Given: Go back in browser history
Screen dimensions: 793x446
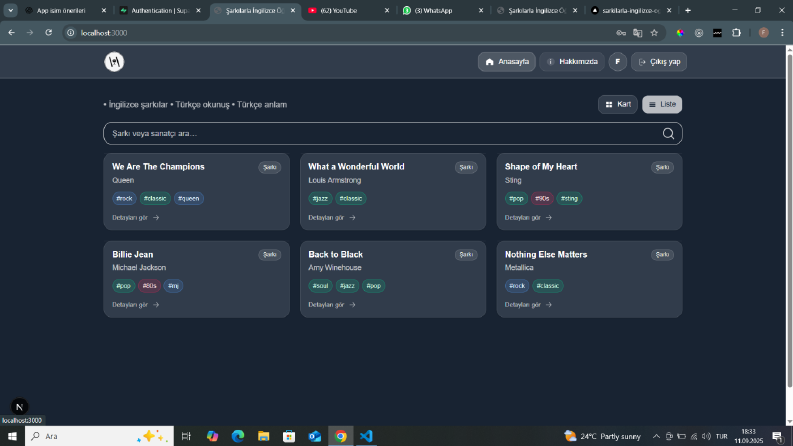Looking at the screenshot, I should coord(11,33).
